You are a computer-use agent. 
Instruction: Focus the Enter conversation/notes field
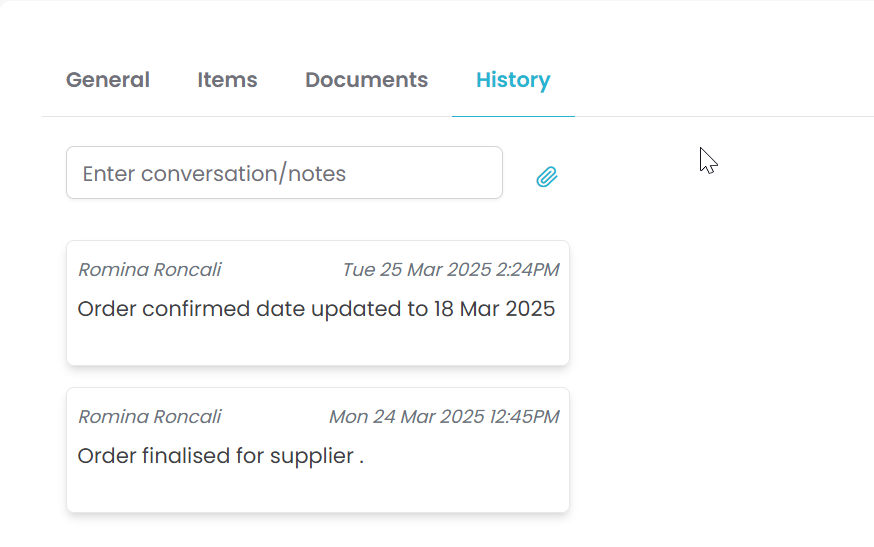[284, 173]
